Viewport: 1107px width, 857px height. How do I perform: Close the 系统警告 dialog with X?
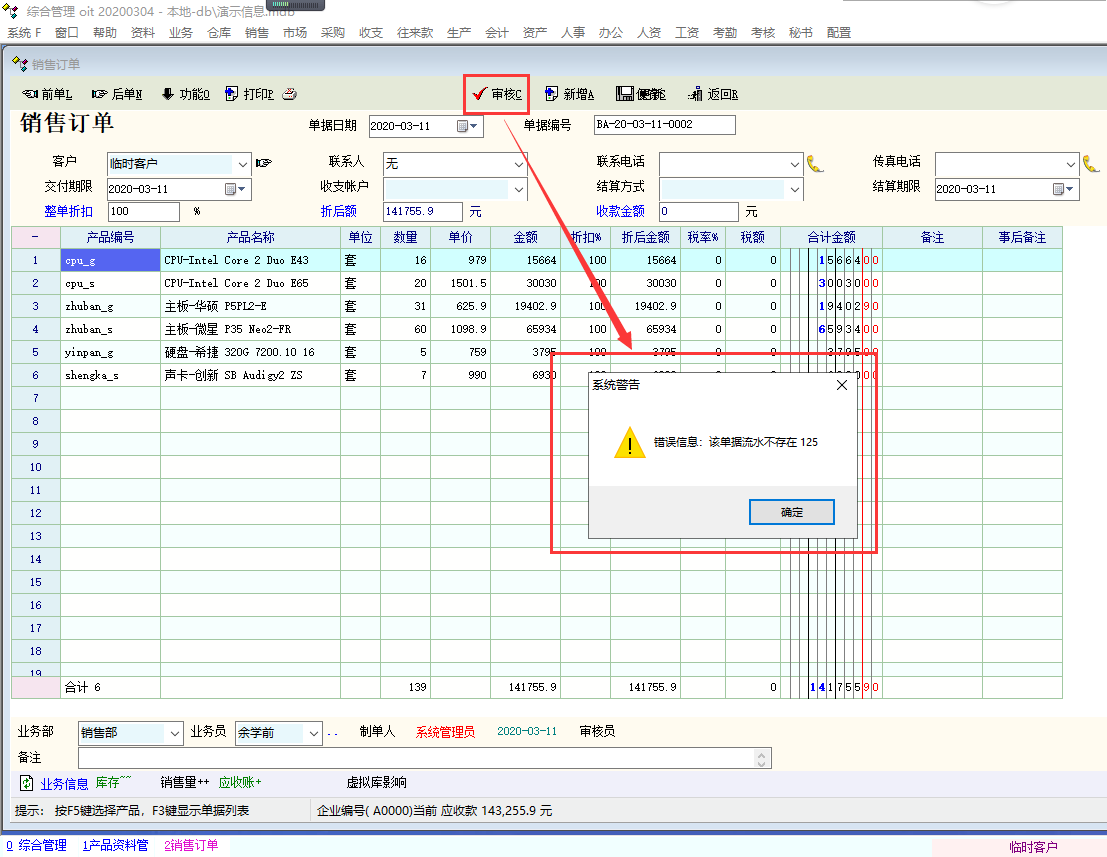[841, 385]
